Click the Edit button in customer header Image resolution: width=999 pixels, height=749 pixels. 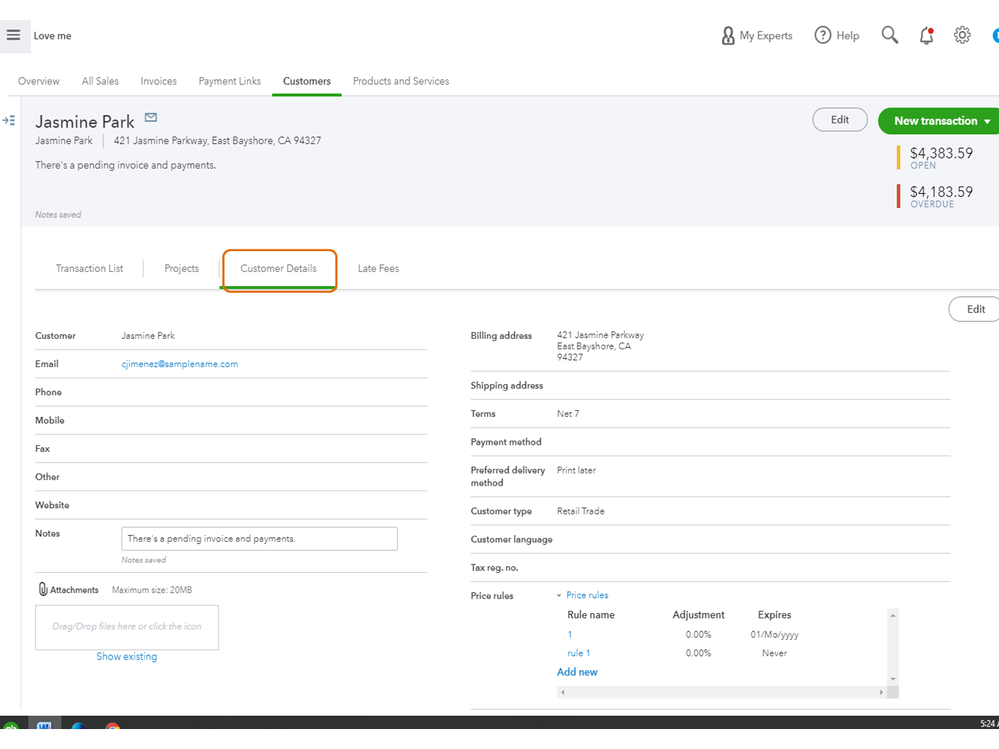[839, 120]
